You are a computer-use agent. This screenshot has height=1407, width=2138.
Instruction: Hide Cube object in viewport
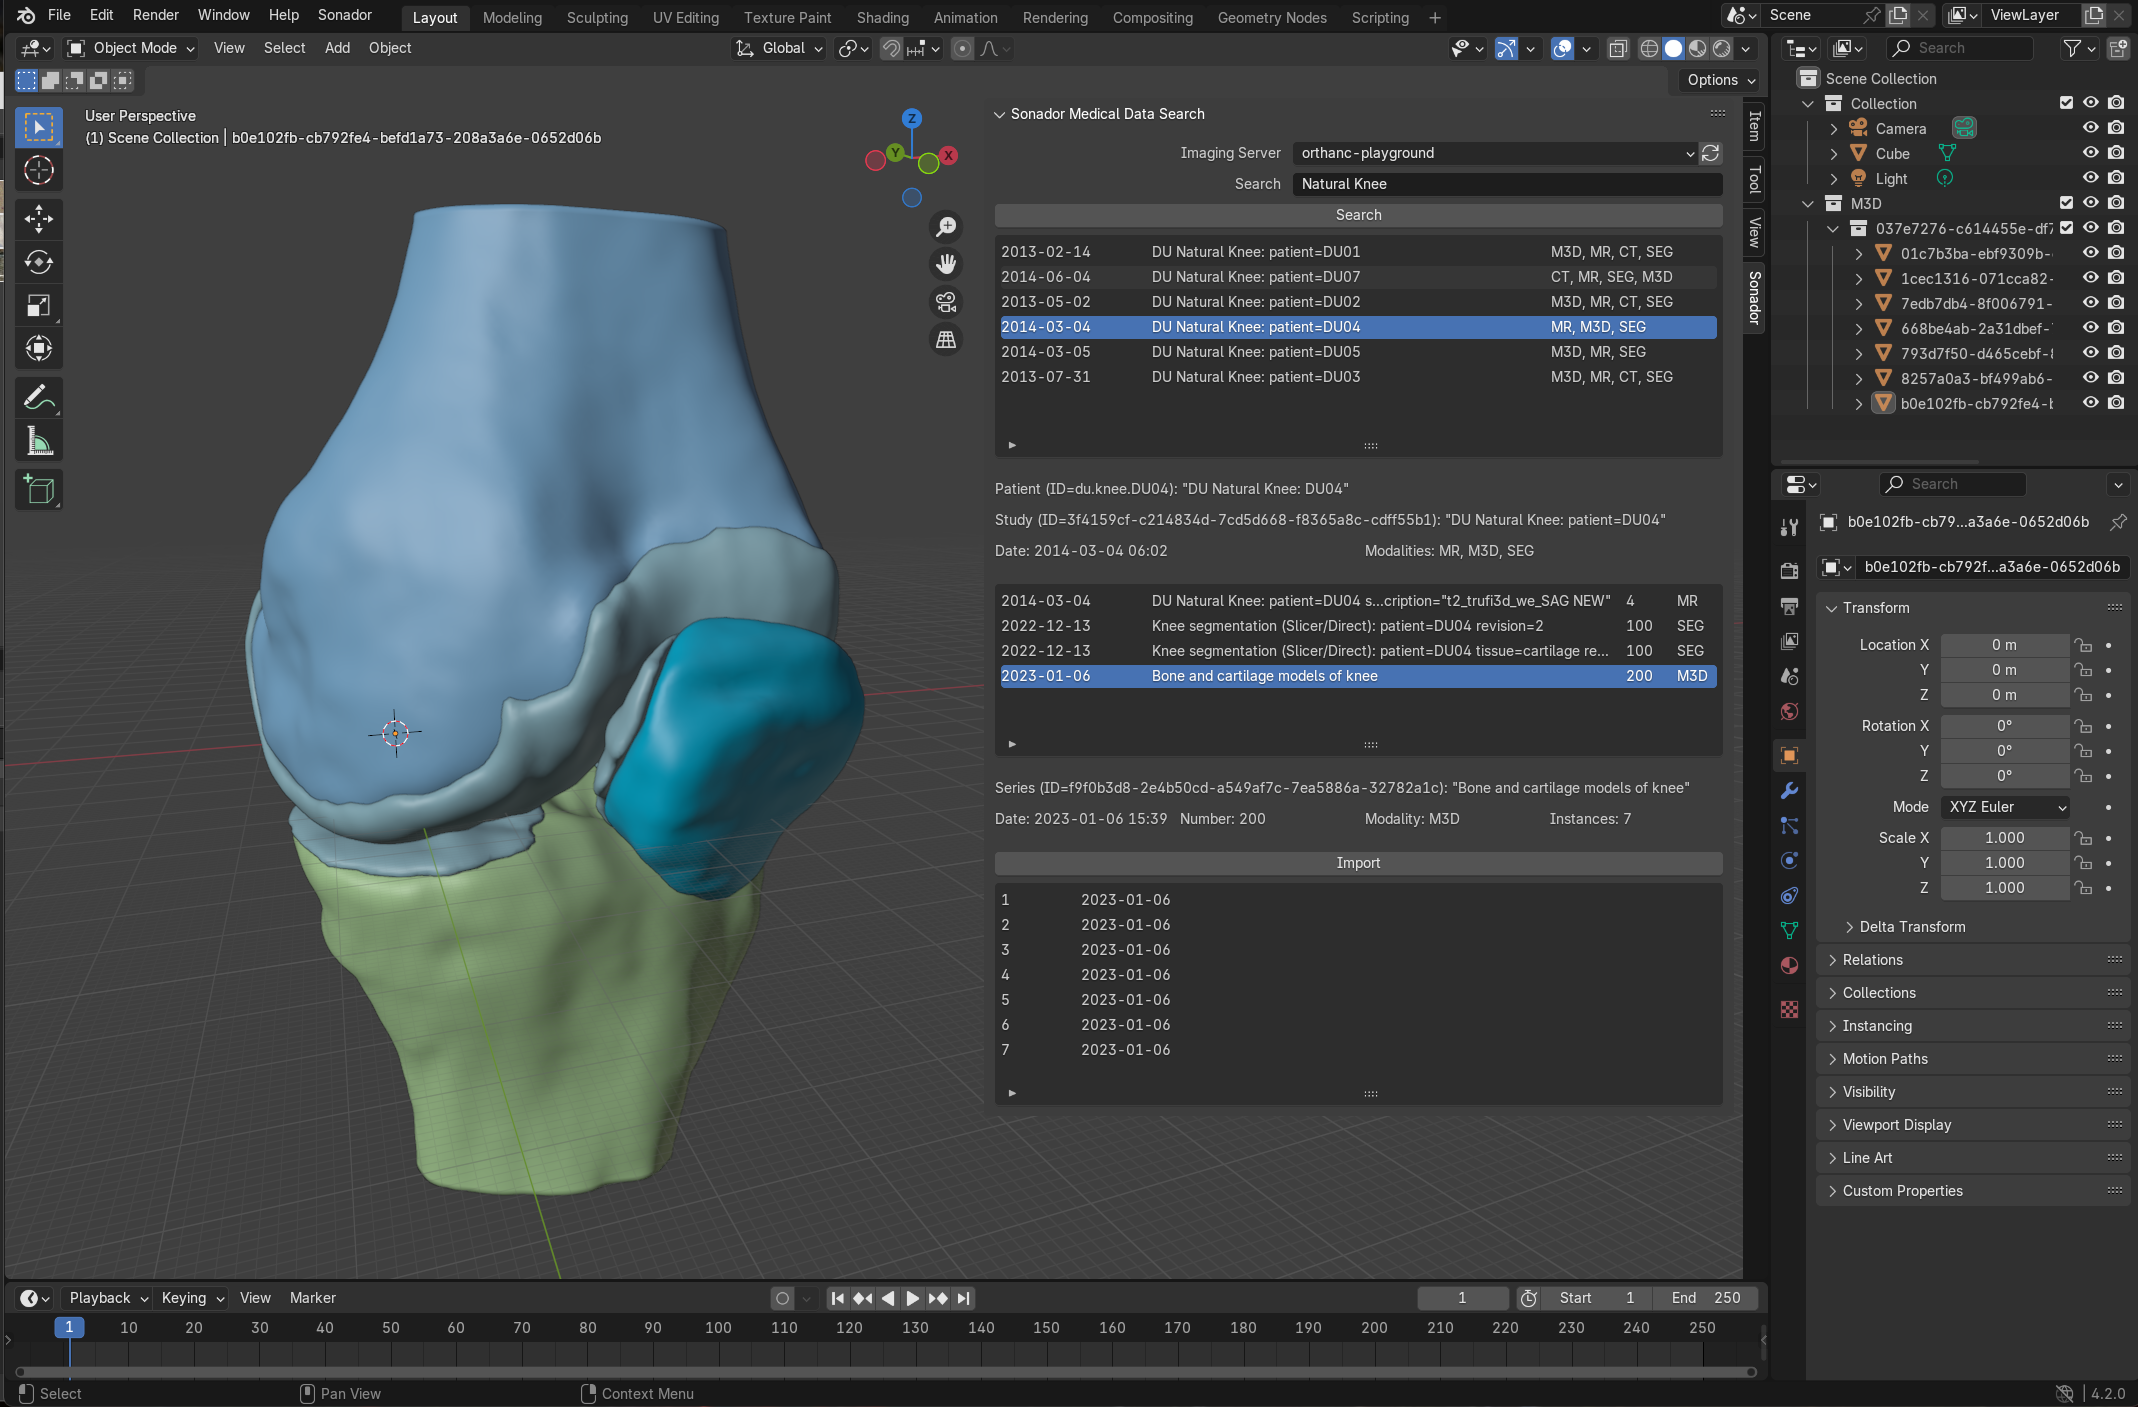(x=2090, y=153)
